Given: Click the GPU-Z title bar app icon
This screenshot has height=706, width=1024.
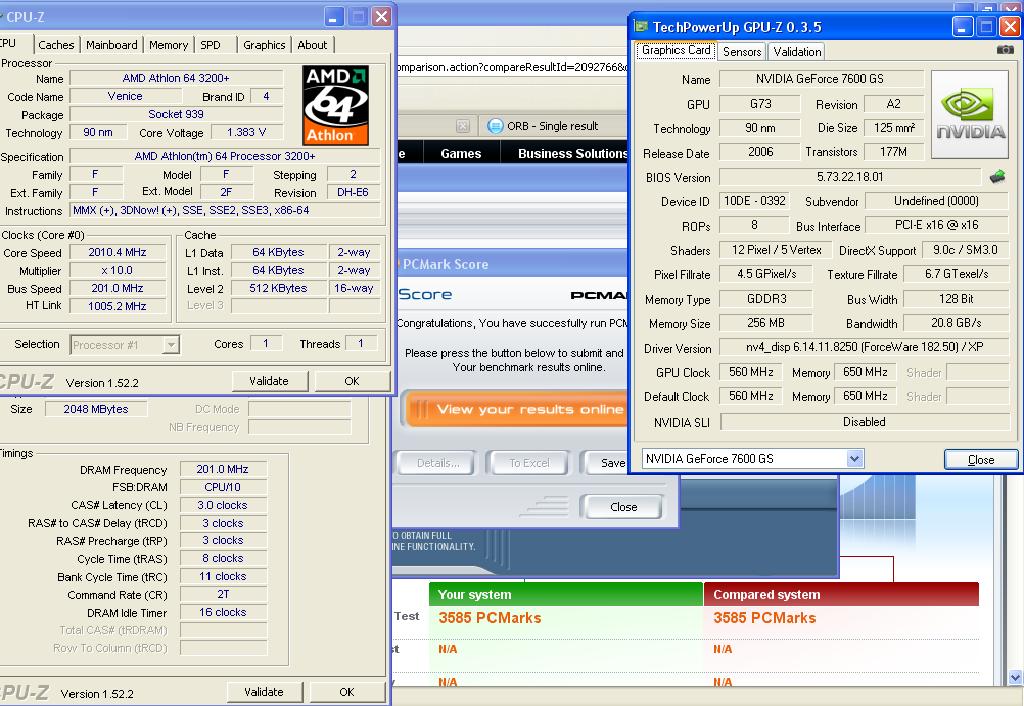Looking at the screenshot, I should coord(641,27).
